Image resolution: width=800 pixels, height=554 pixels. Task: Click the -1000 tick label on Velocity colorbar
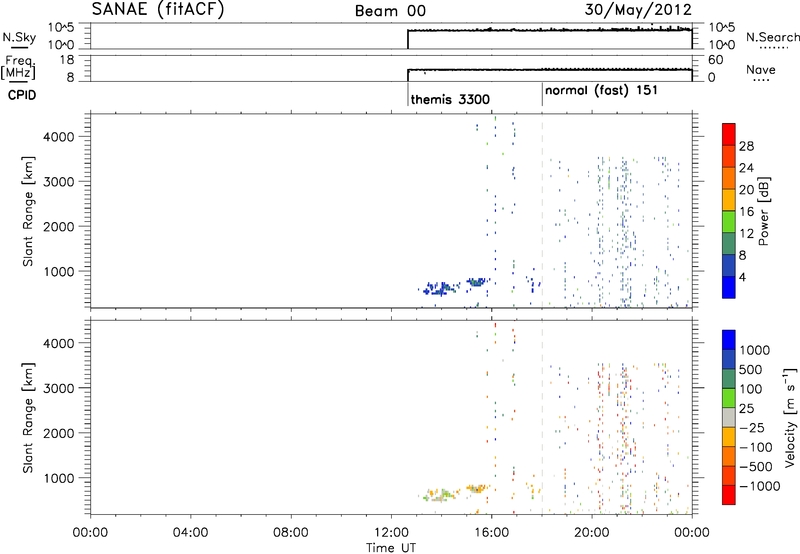(x=760, y=486)
